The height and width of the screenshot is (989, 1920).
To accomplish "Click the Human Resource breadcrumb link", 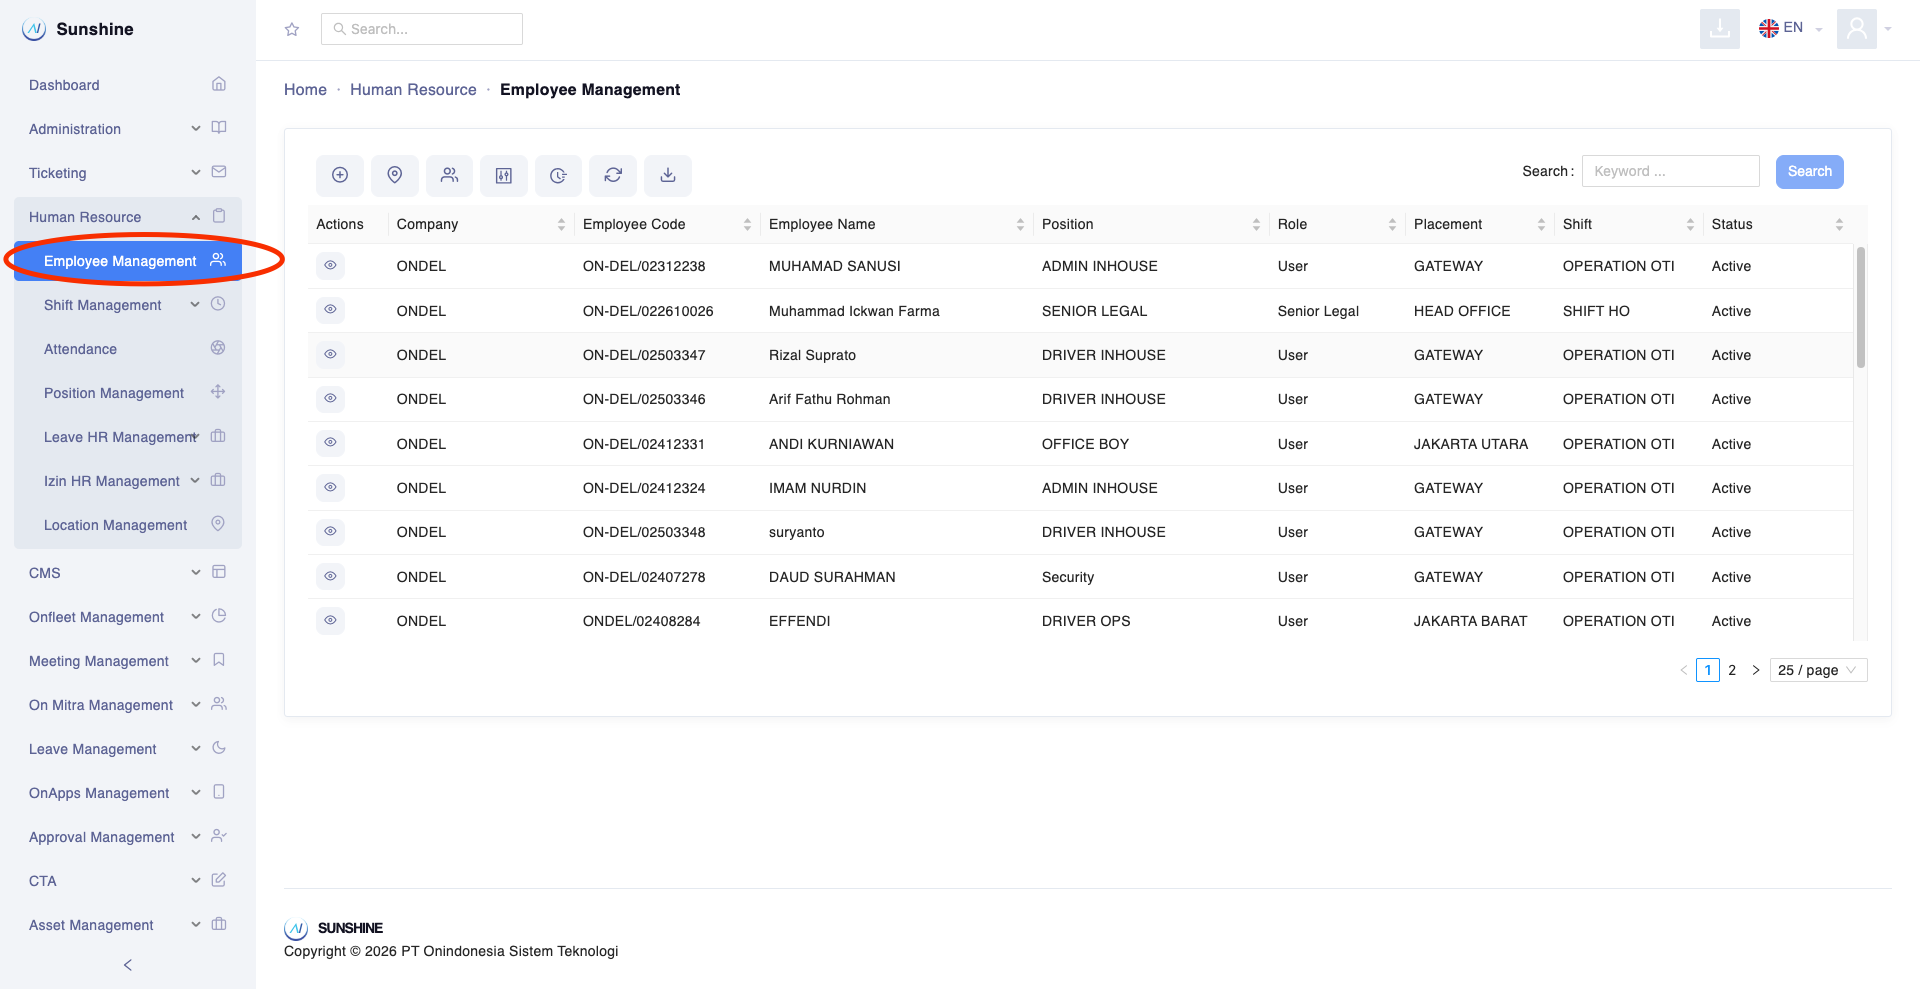I will (x=413, y=90).
